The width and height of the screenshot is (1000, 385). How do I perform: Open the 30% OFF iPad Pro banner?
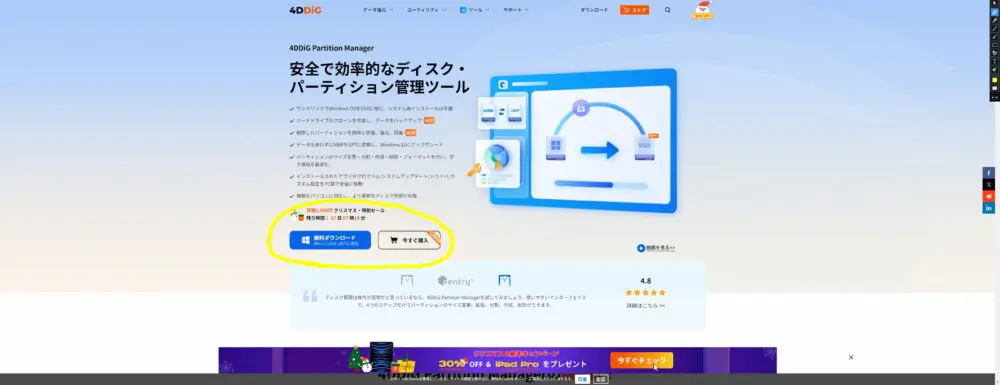tap(497, 360)
